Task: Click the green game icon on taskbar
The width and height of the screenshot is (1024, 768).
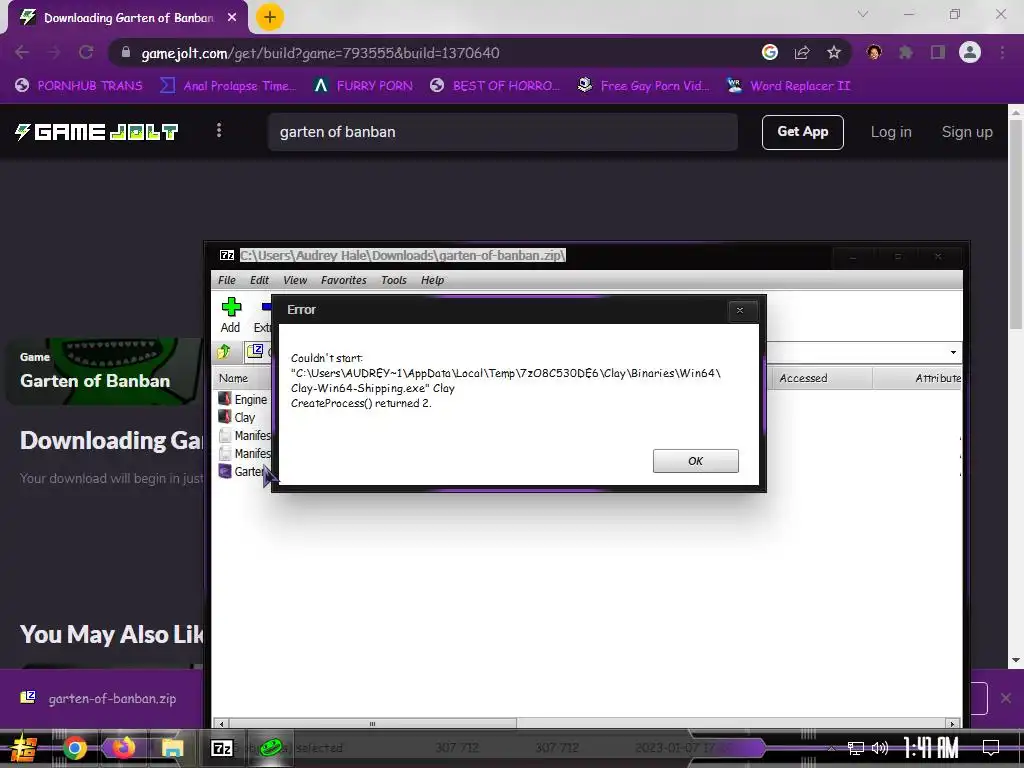Action: (x=270, y=748)
